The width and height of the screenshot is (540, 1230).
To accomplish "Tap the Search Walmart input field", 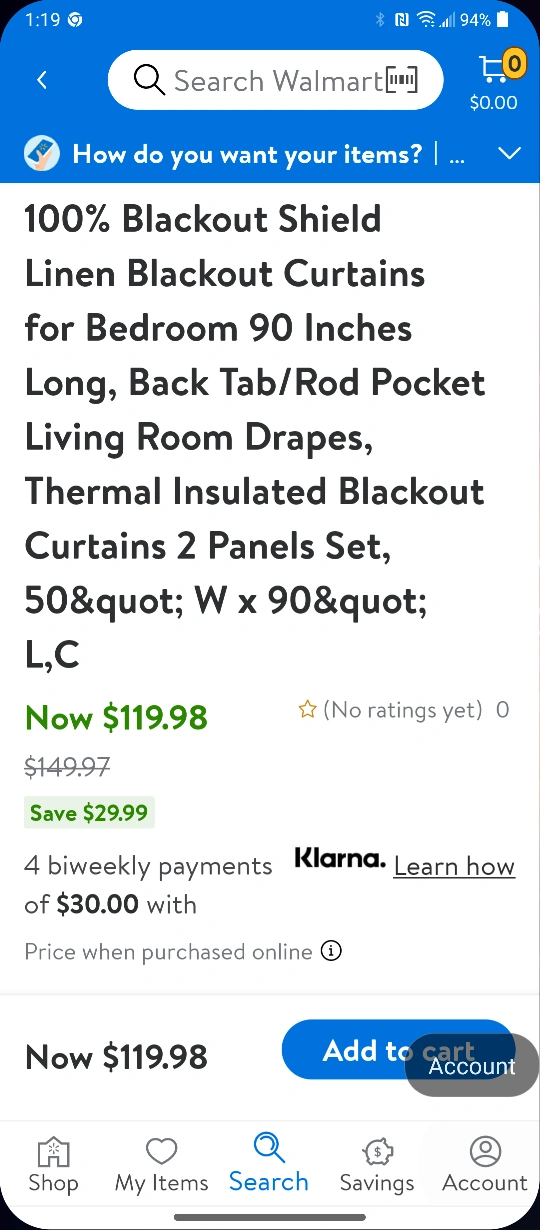I will click(x=275, y=80).
